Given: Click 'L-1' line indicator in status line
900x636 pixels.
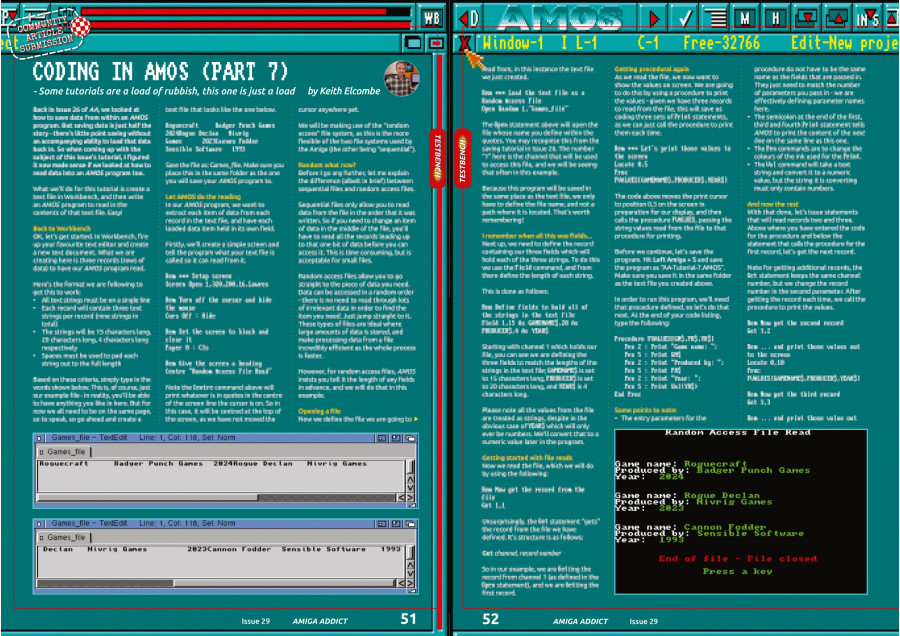Looking at the screenshot, I should tap(586, 43).
